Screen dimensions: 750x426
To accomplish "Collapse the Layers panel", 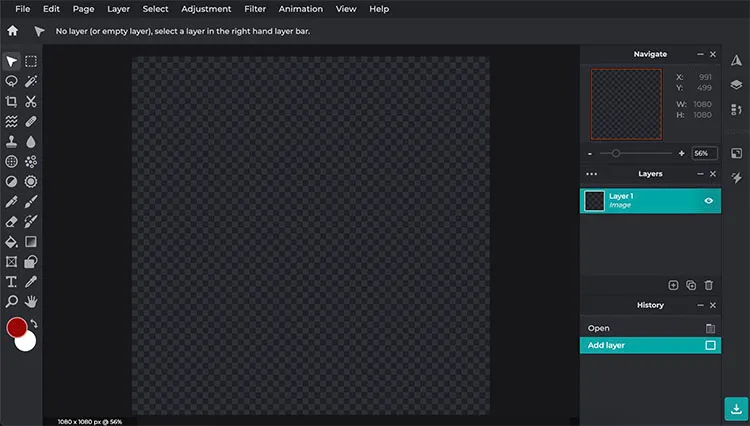I will 700,174.
